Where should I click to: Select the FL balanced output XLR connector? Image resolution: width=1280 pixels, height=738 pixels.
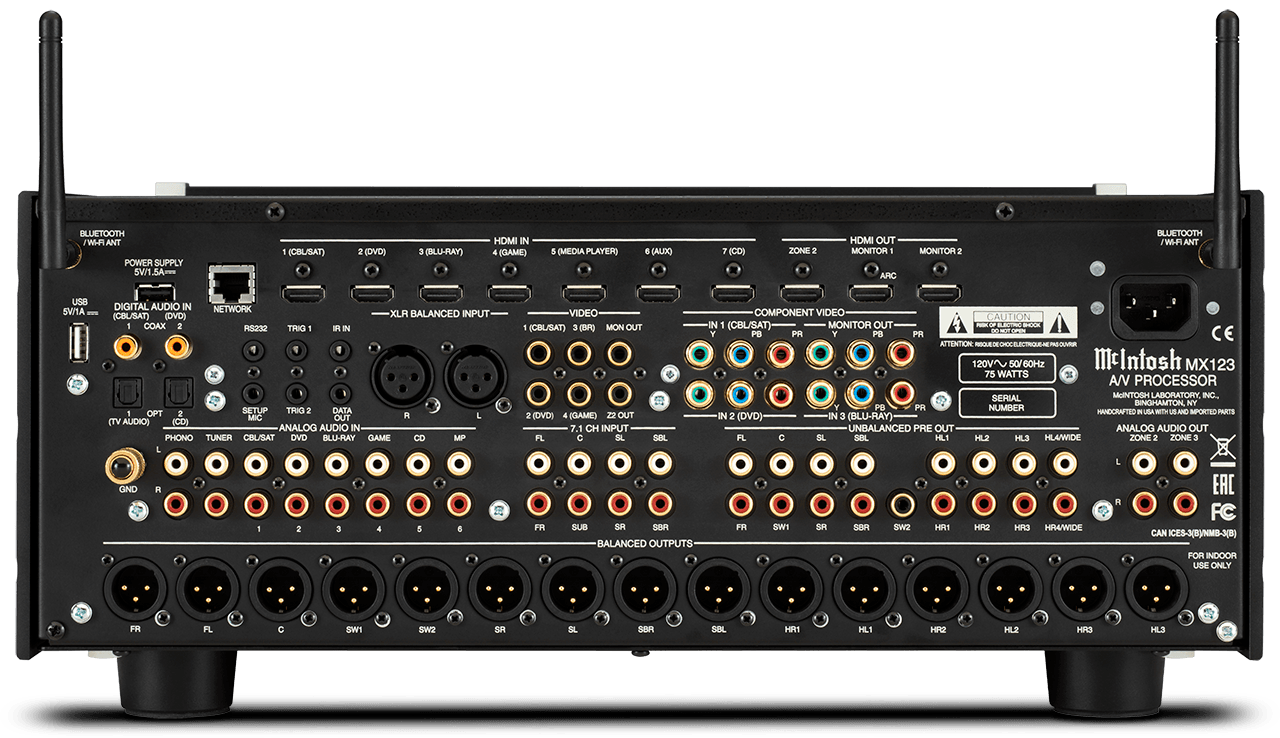pyautogui.click(x=207, y=589)
